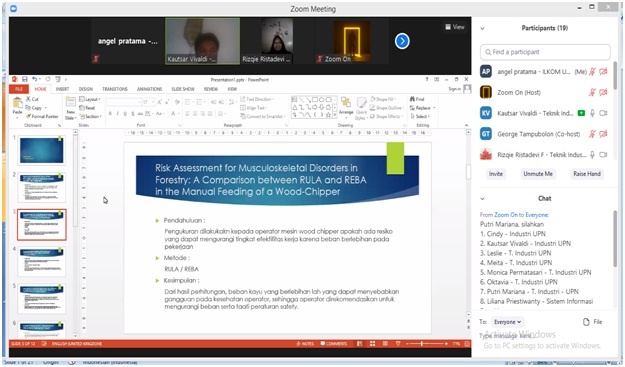Click Unmute Me button

point(538,174)
